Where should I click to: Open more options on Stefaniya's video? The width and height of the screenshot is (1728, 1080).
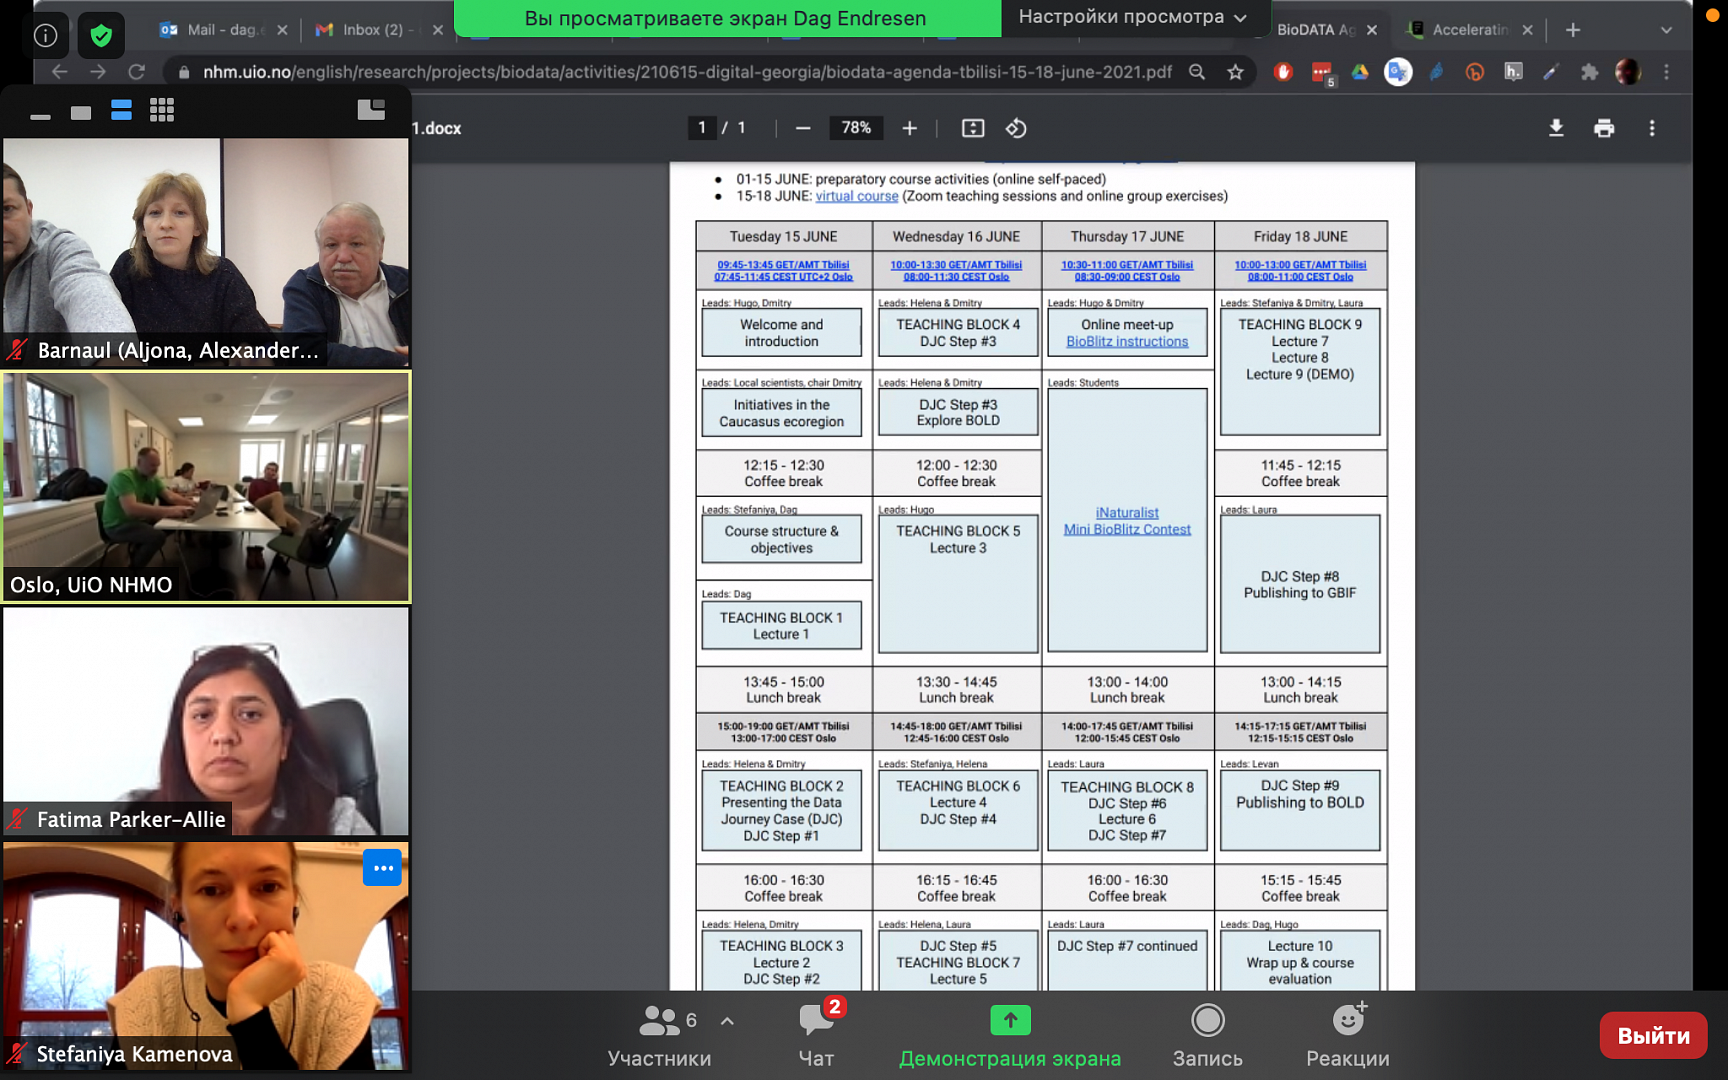[382, 868]
